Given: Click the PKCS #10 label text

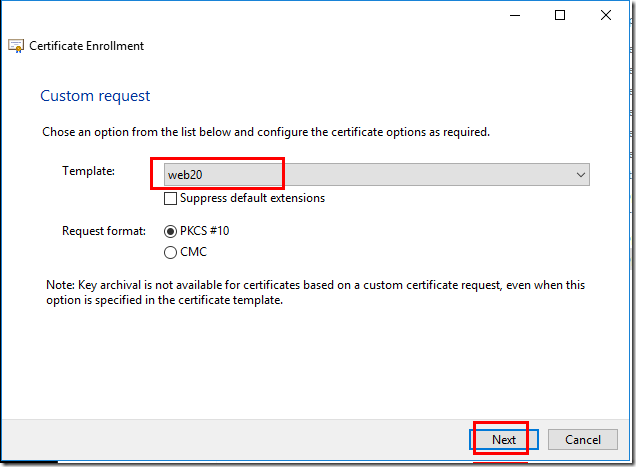Looking at the screenshot, I should (x=205, y=231).
